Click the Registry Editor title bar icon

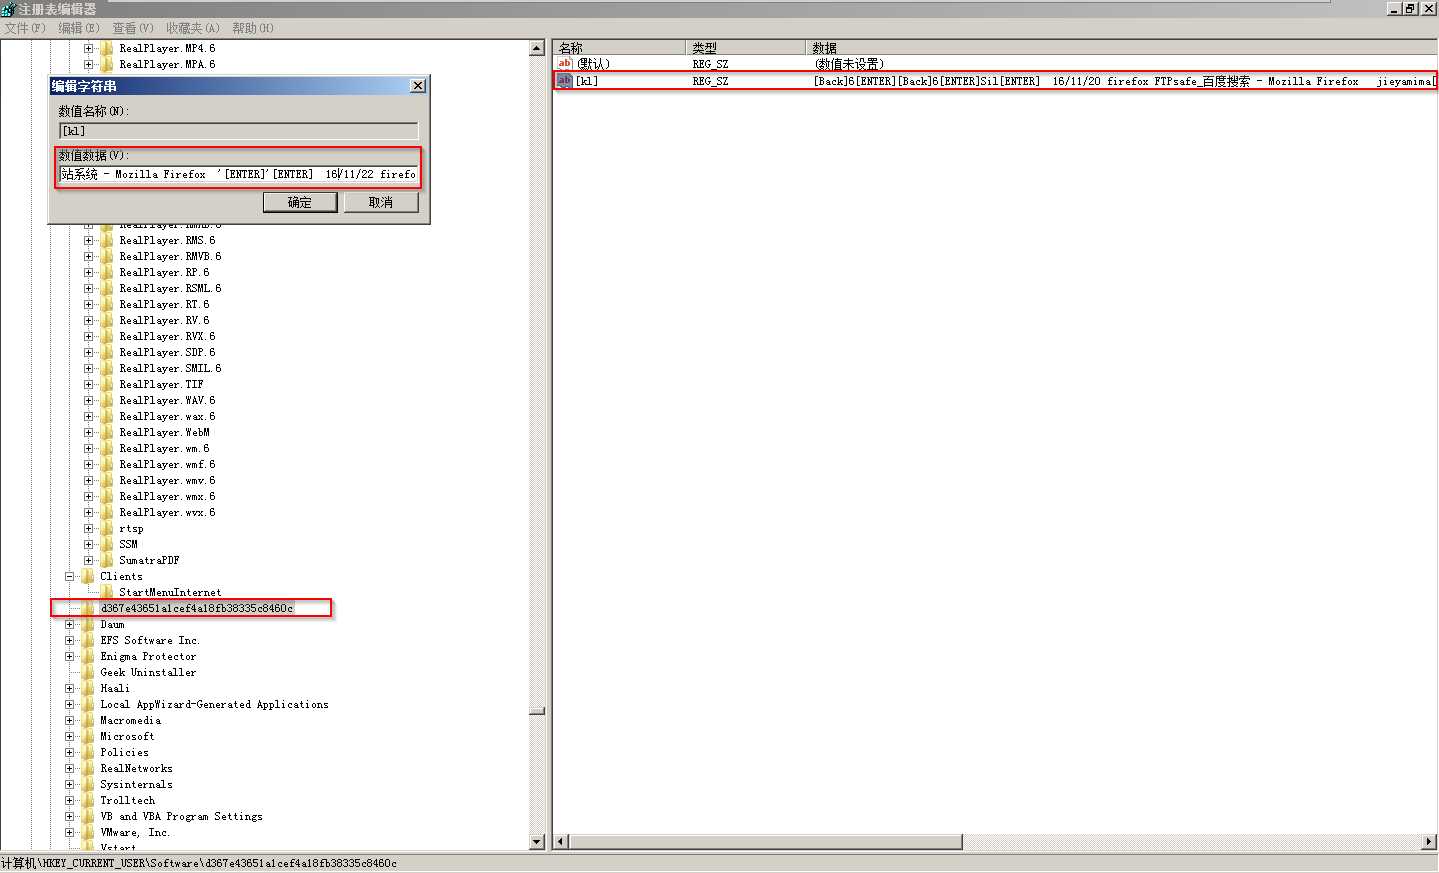[x=8, y=9]
